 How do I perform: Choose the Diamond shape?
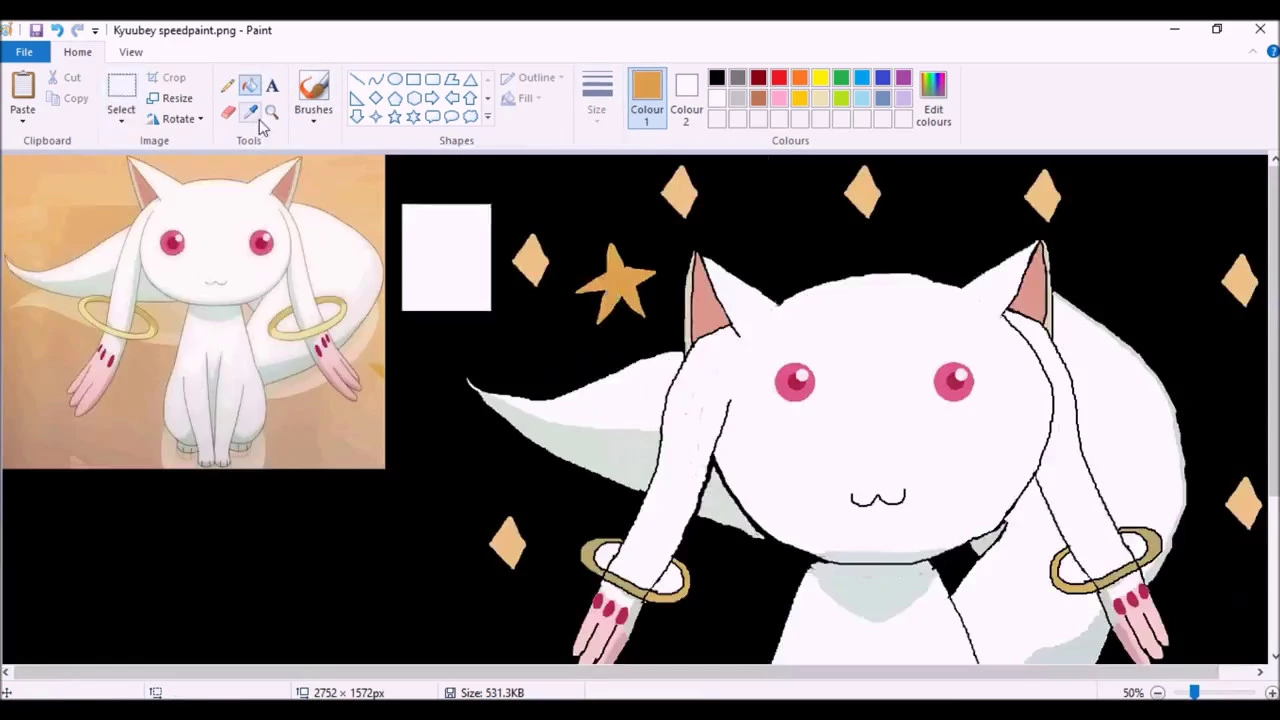376,98
